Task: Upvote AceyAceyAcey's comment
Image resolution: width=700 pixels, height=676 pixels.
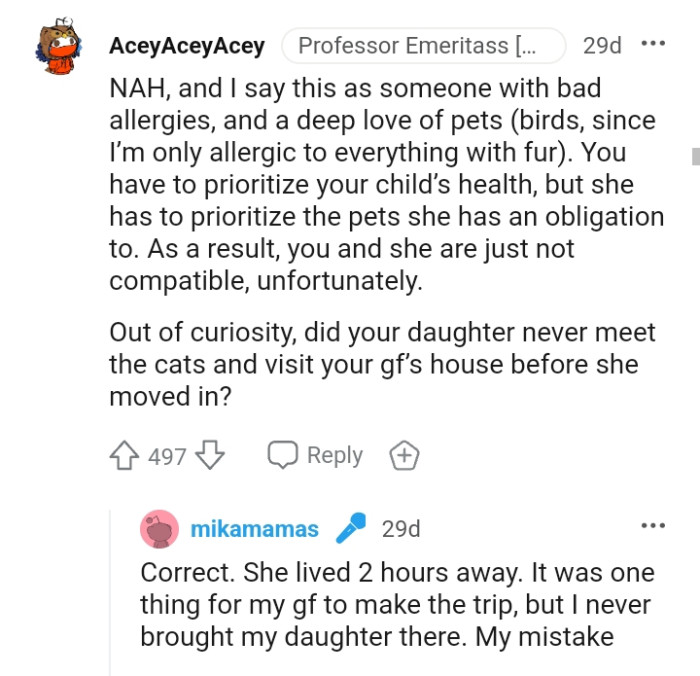Action: pos(125,456)
